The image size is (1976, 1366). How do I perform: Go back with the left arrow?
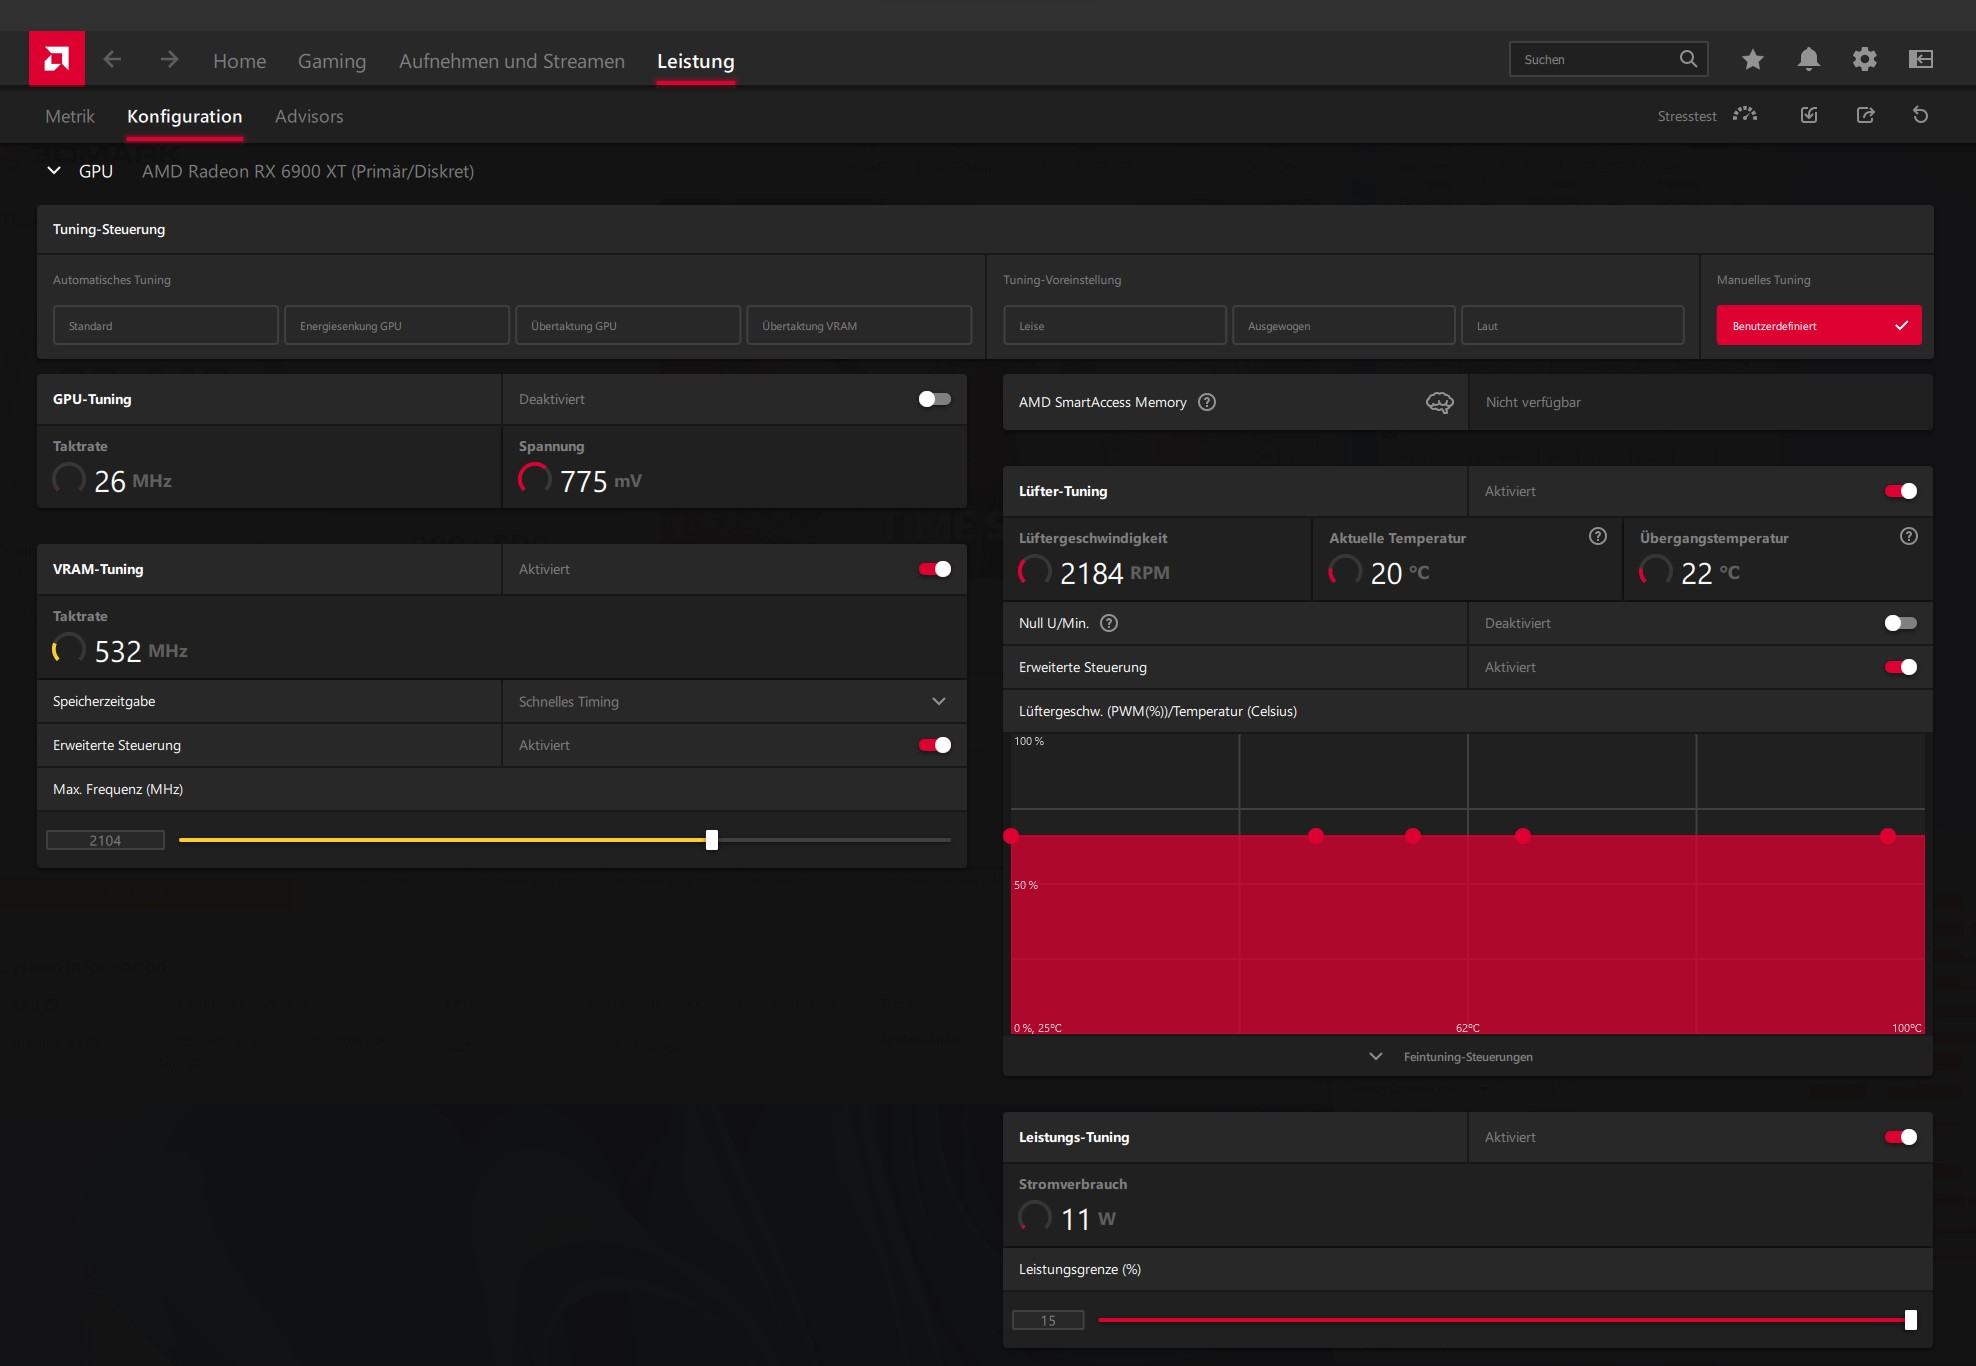tap(112, 59)
